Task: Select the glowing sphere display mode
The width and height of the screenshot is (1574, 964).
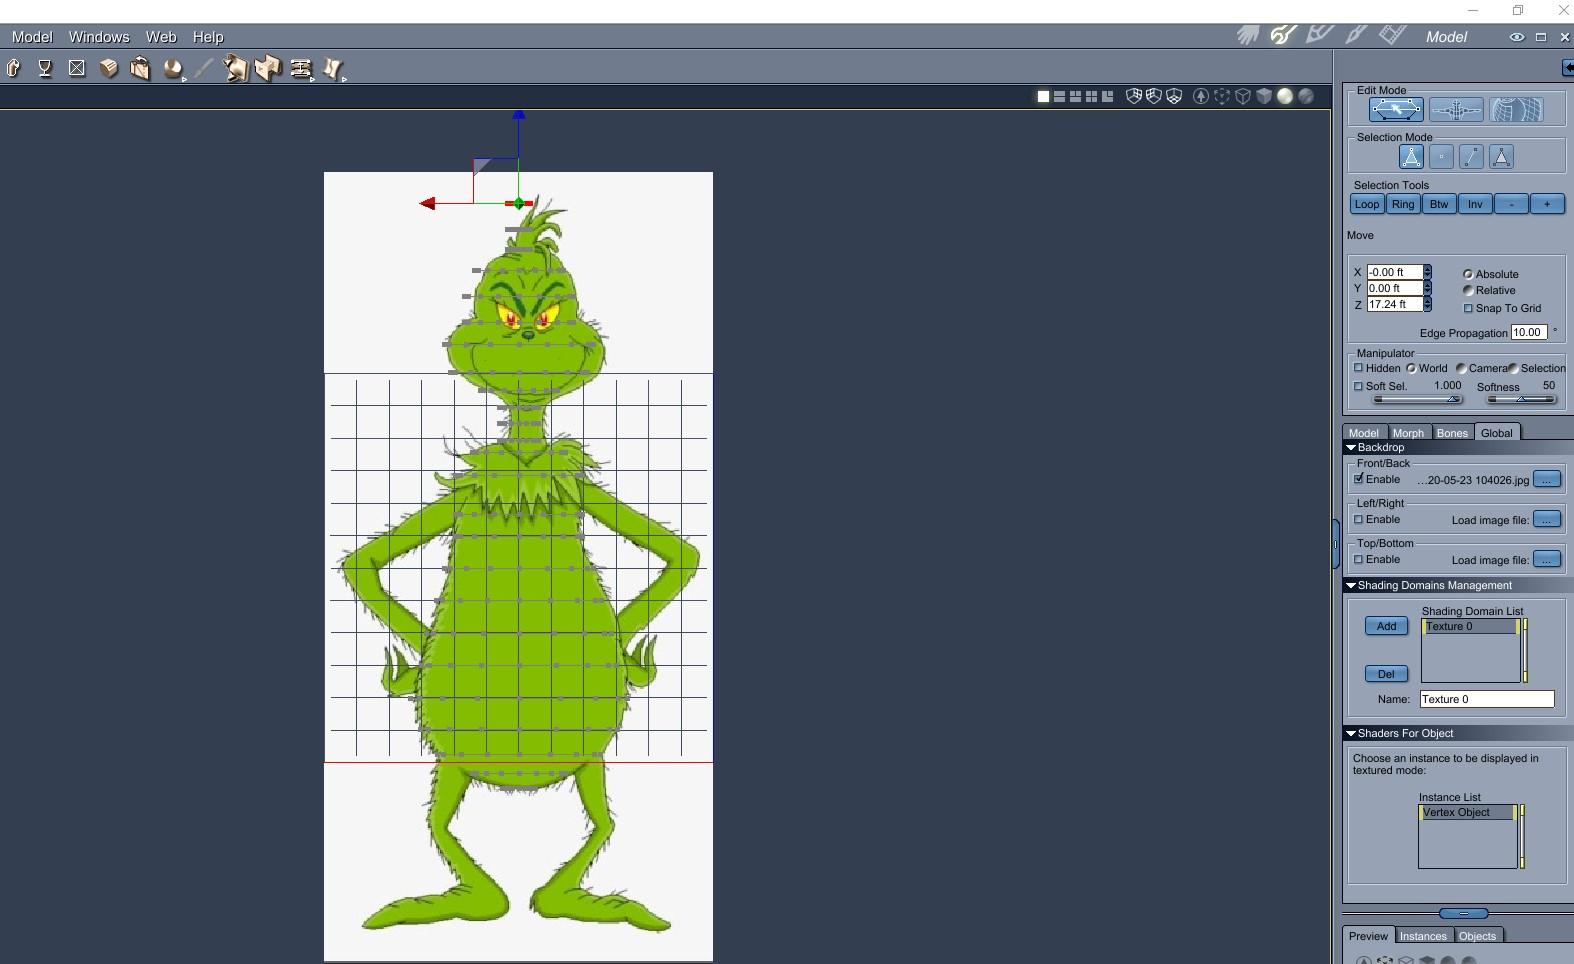Action: coord(1285,96)
